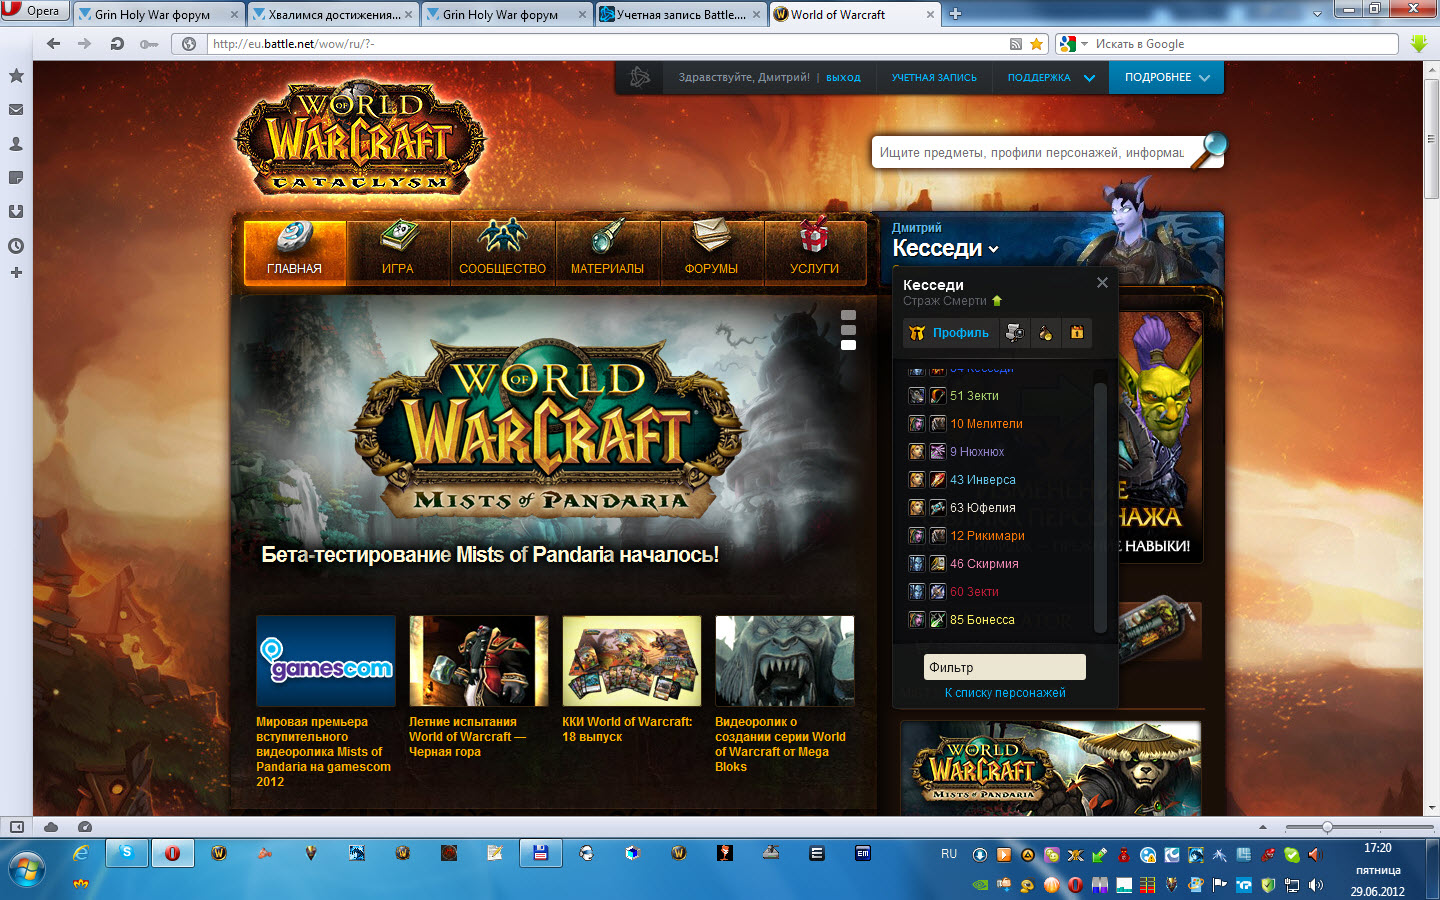Open УЧЕТНАЯ ЗАПИСЬ account link

pos(934,77)
